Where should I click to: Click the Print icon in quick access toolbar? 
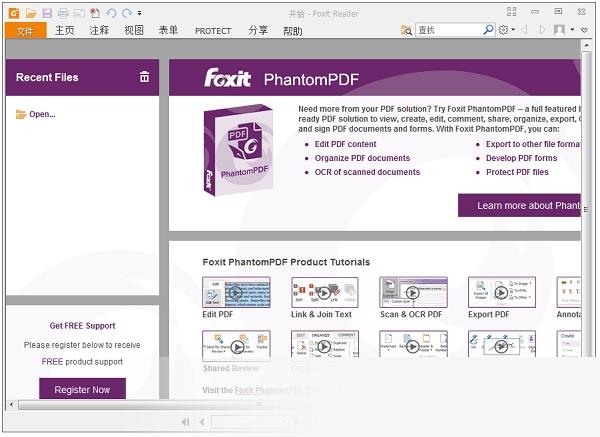63,13
